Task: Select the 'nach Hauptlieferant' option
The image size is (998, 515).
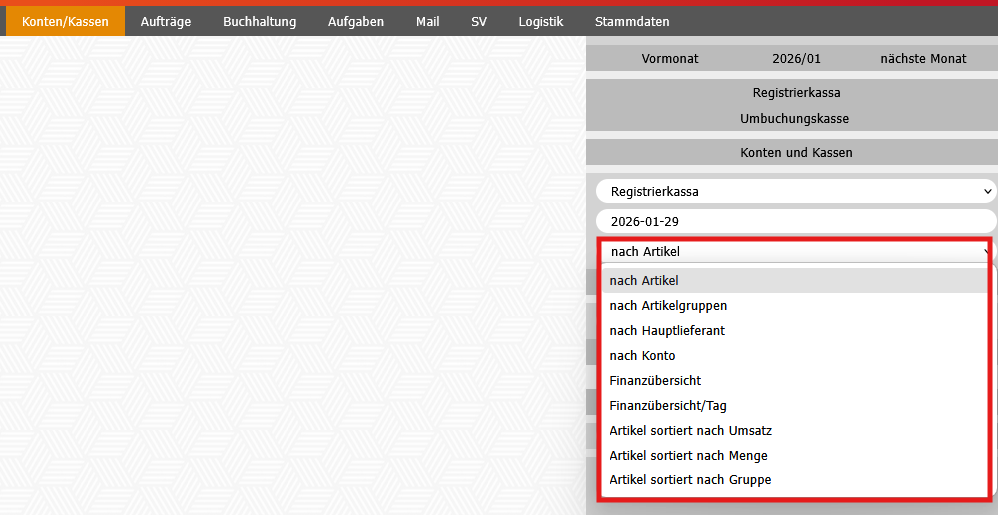Action: pos(667,331)
